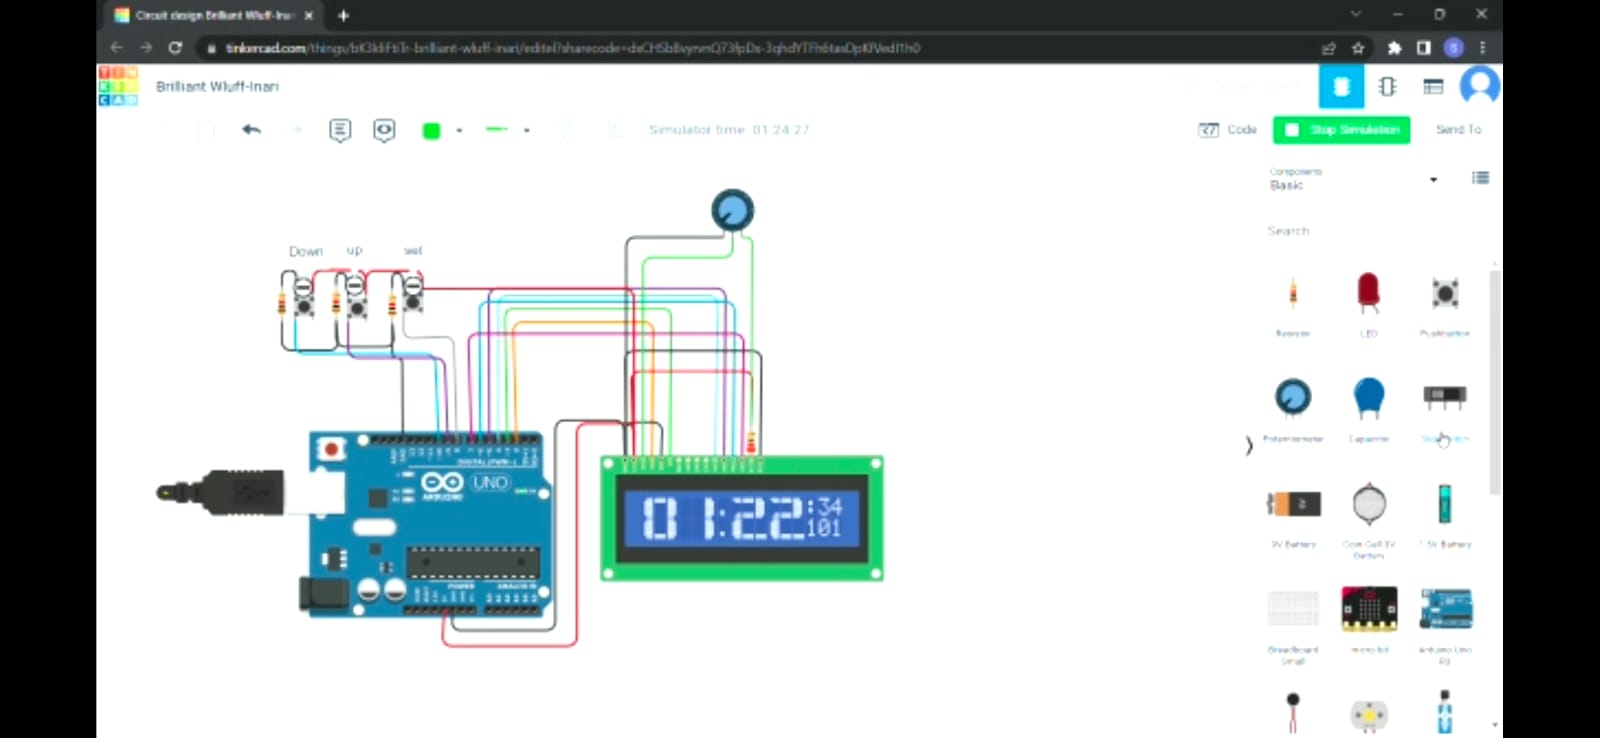This screenshot has height=738, width=1600.
Task: Expand the Components Basic dropdown
Action: click(1353, 180)
